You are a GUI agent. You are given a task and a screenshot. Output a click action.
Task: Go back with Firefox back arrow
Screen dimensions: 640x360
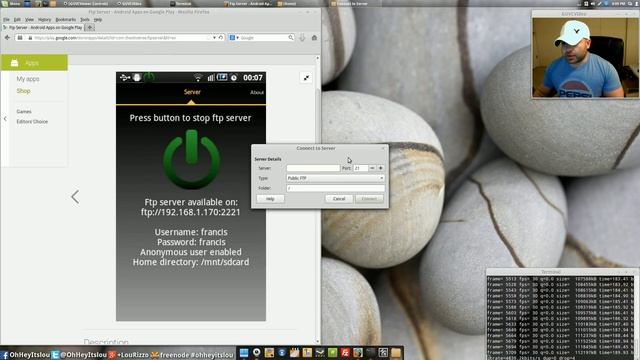[x=7, y=38]
